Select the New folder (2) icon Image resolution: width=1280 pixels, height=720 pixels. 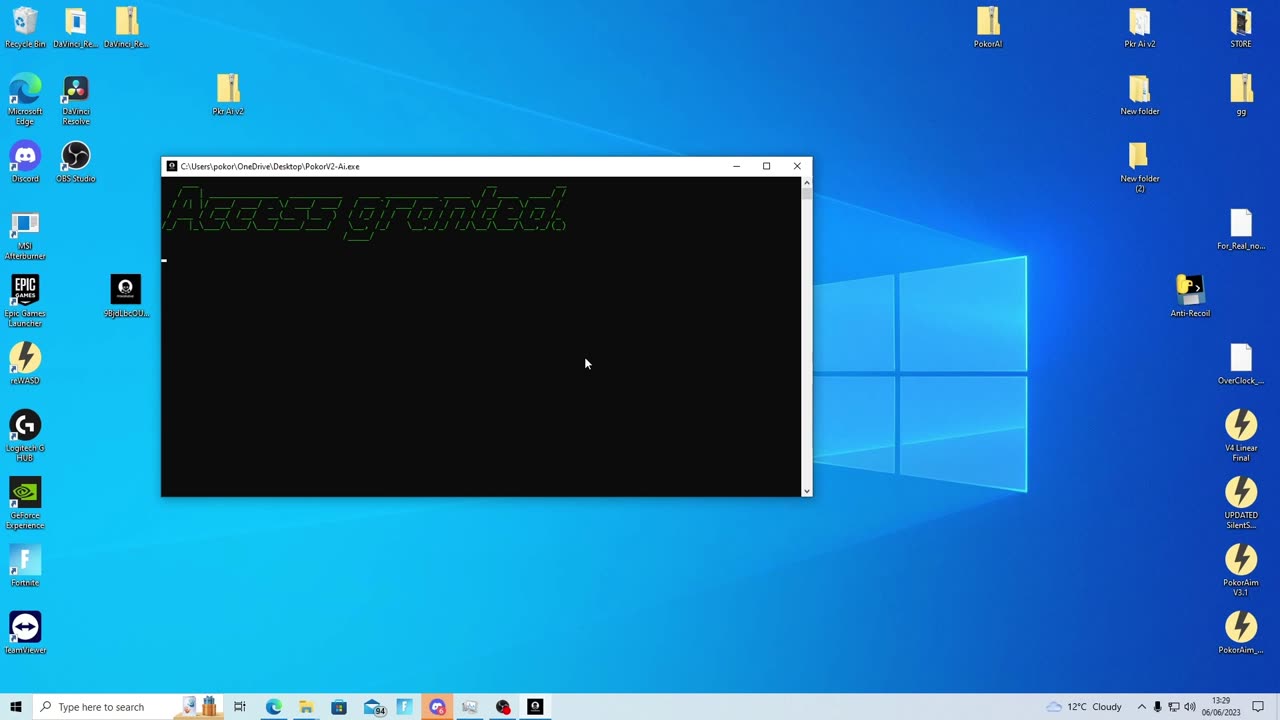tap(1140, 167)
